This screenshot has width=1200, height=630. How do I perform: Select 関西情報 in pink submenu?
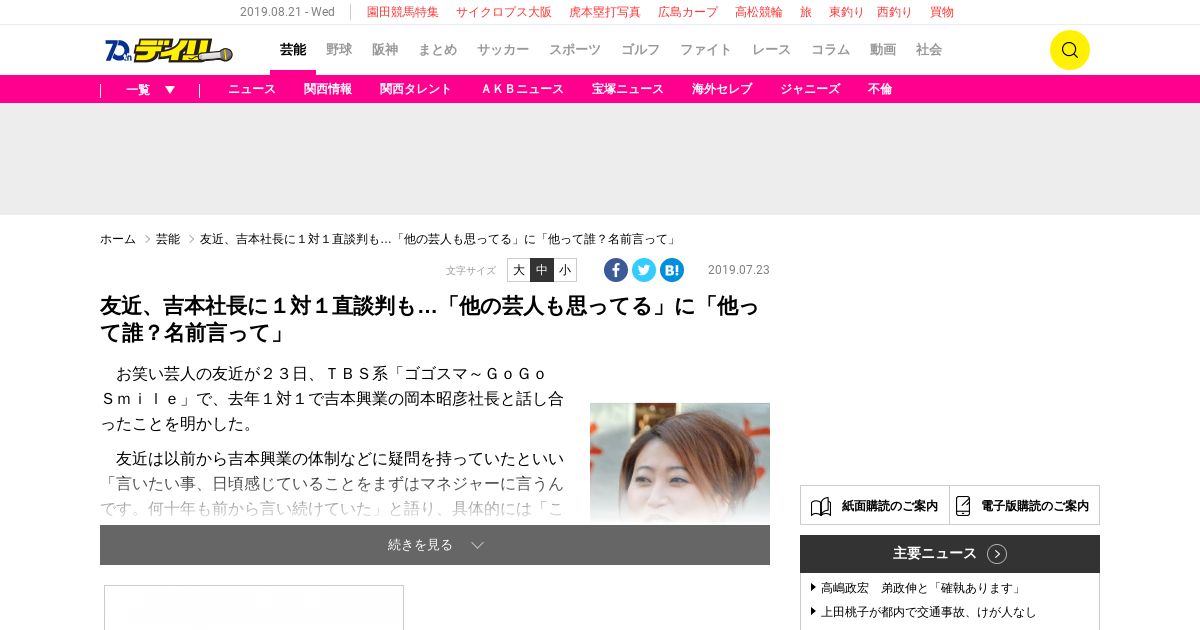[x=328, y=89]
